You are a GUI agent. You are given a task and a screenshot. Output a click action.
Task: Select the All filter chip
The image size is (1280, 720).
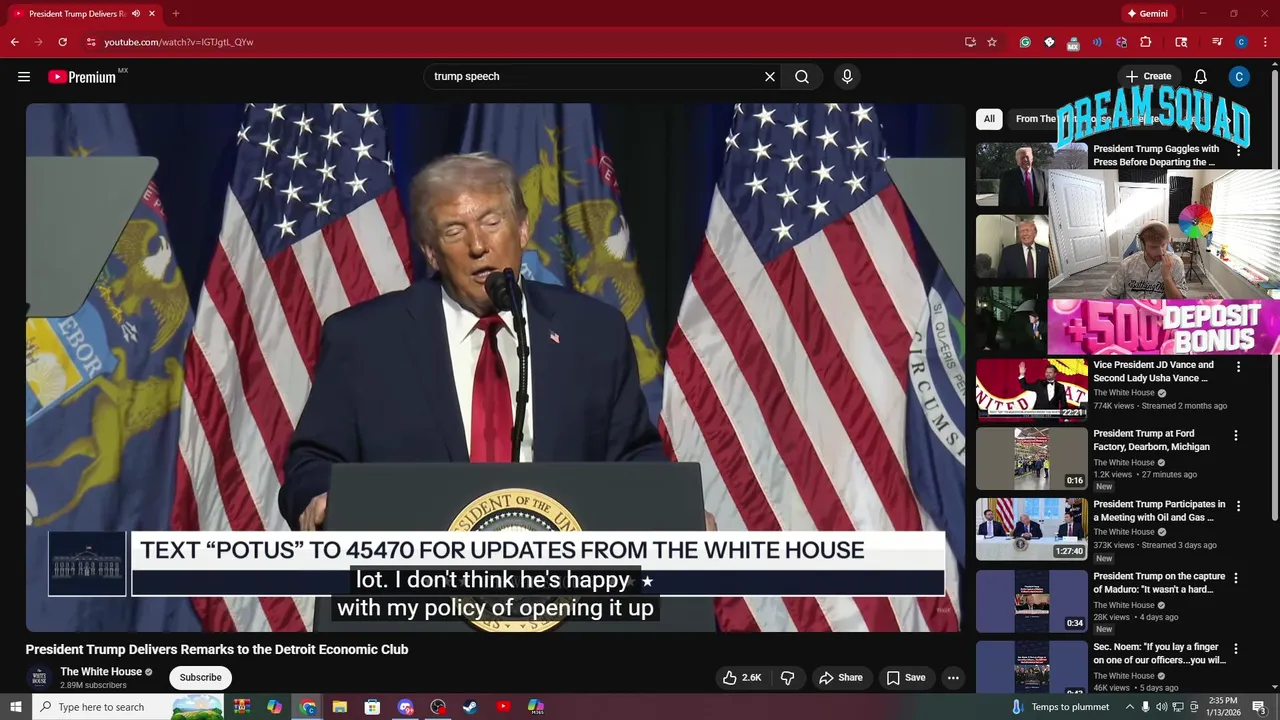pyautogui.click(x=989, y=119)
